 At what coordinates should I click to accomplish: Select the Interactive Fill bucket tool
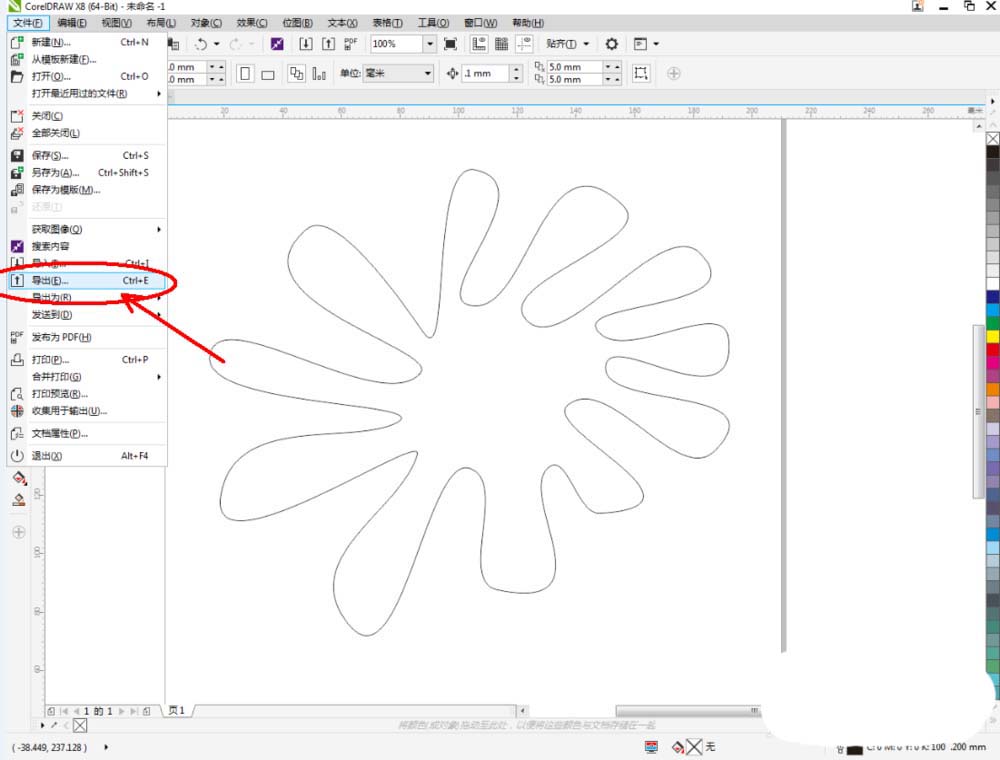(x=18, y=479)
